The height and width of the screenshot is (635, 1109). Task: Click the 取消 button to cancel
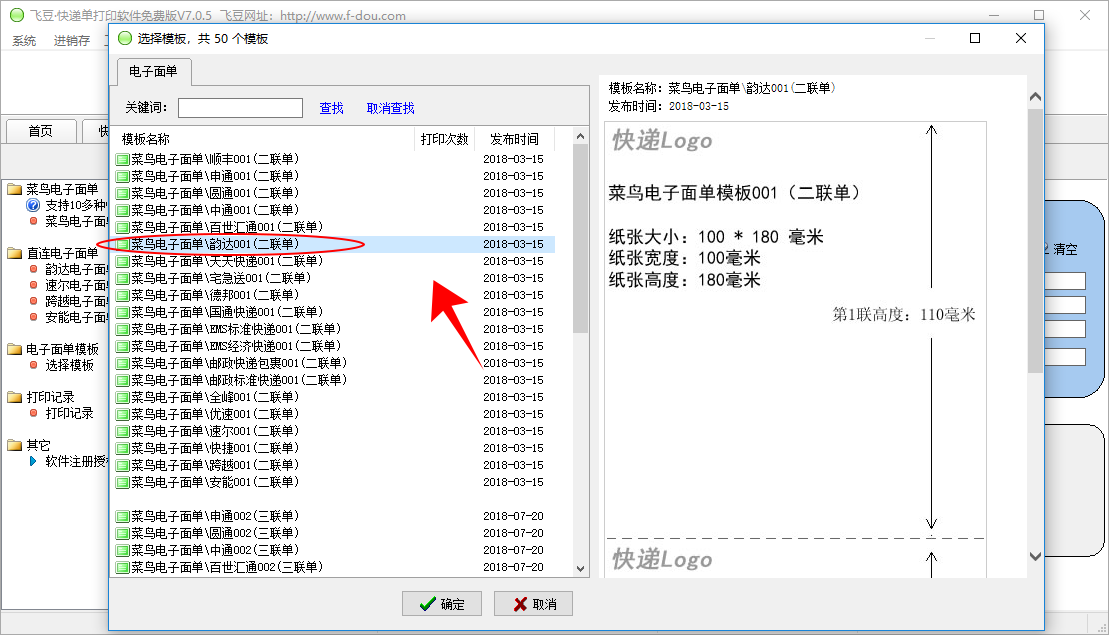click(533, 604)
